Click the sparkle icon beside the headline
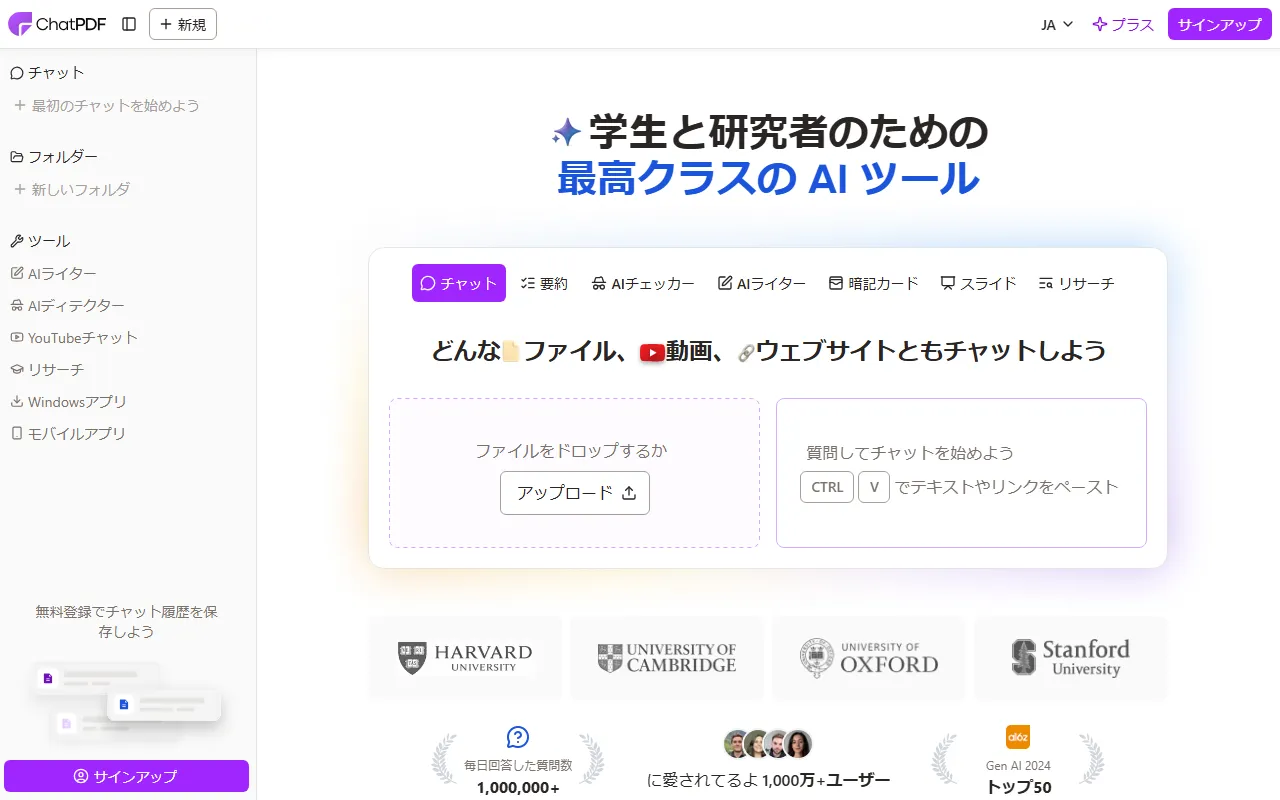The height and width of the screenshot is (800, 1280). (x=566, y=132)
